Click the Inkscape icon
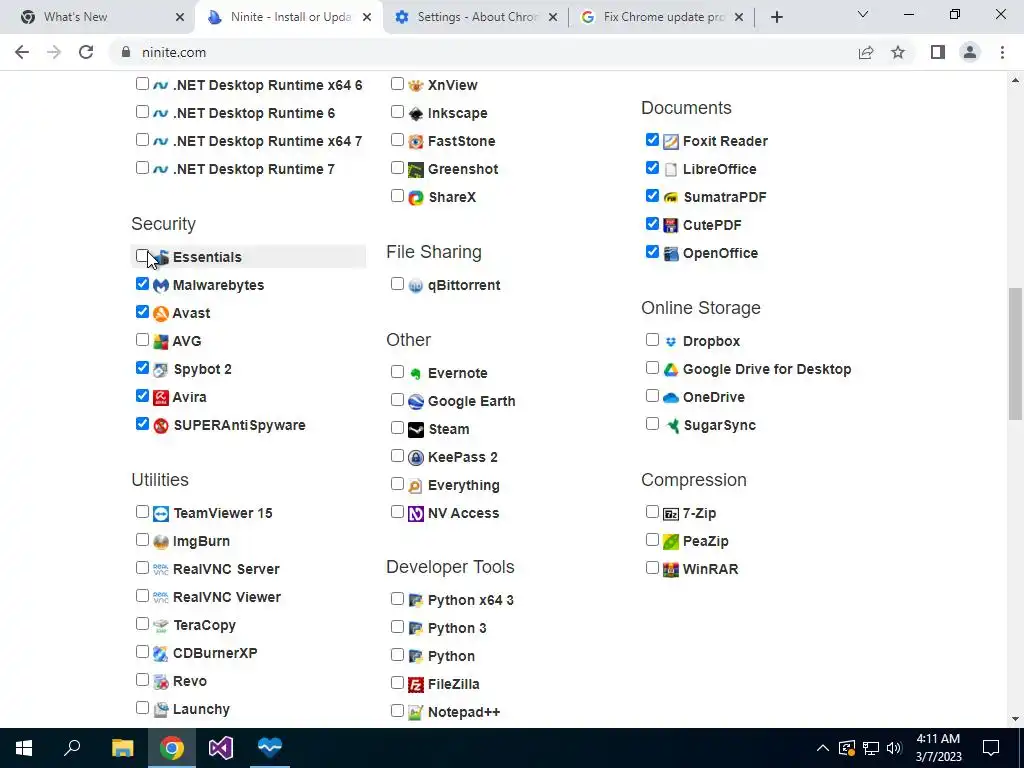The width and height of the screenshot is (1024, 768). tap(416, 114)
